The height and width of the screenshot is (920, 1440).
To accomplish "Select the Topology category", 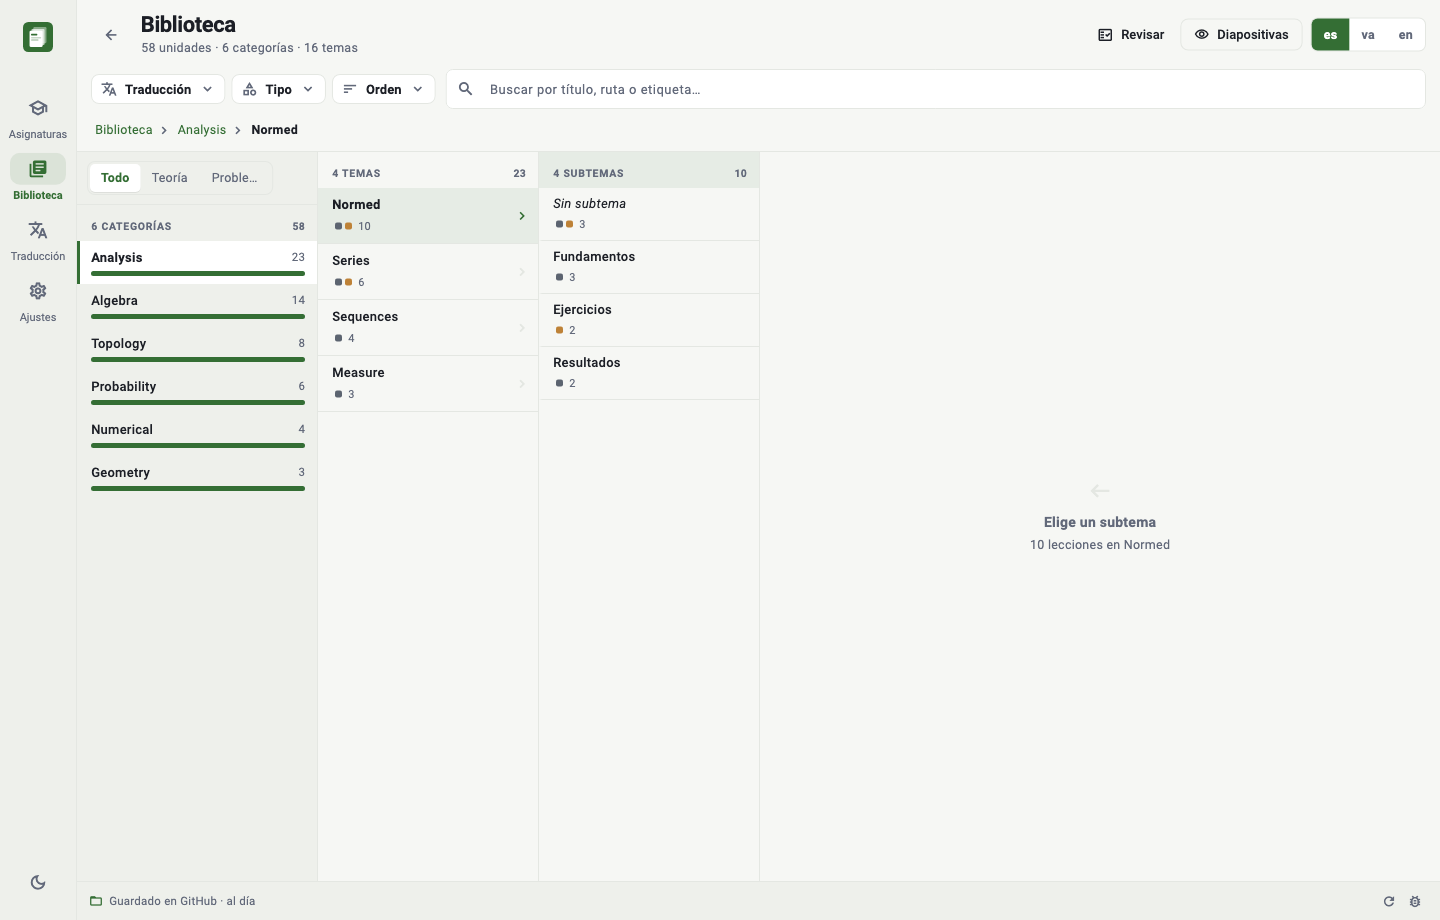I will [x=198, y=348].
